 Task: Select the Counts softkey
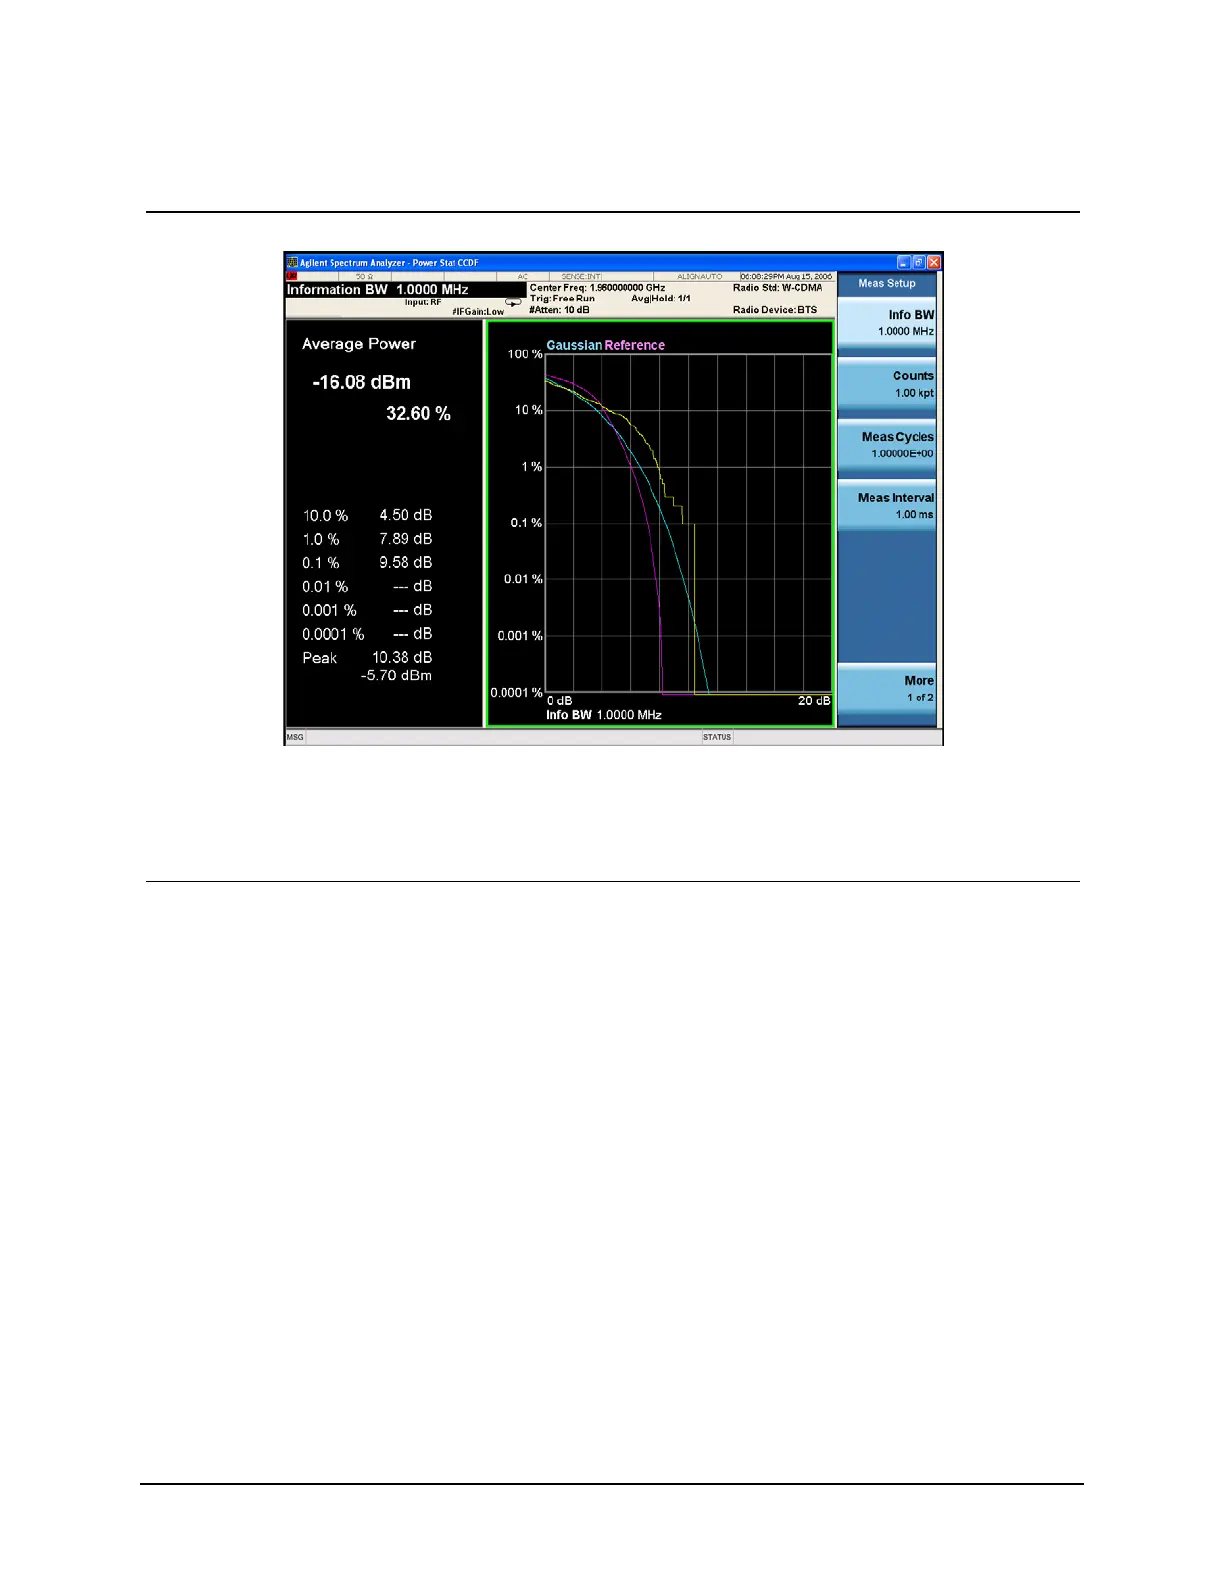[x=886, y=384]
